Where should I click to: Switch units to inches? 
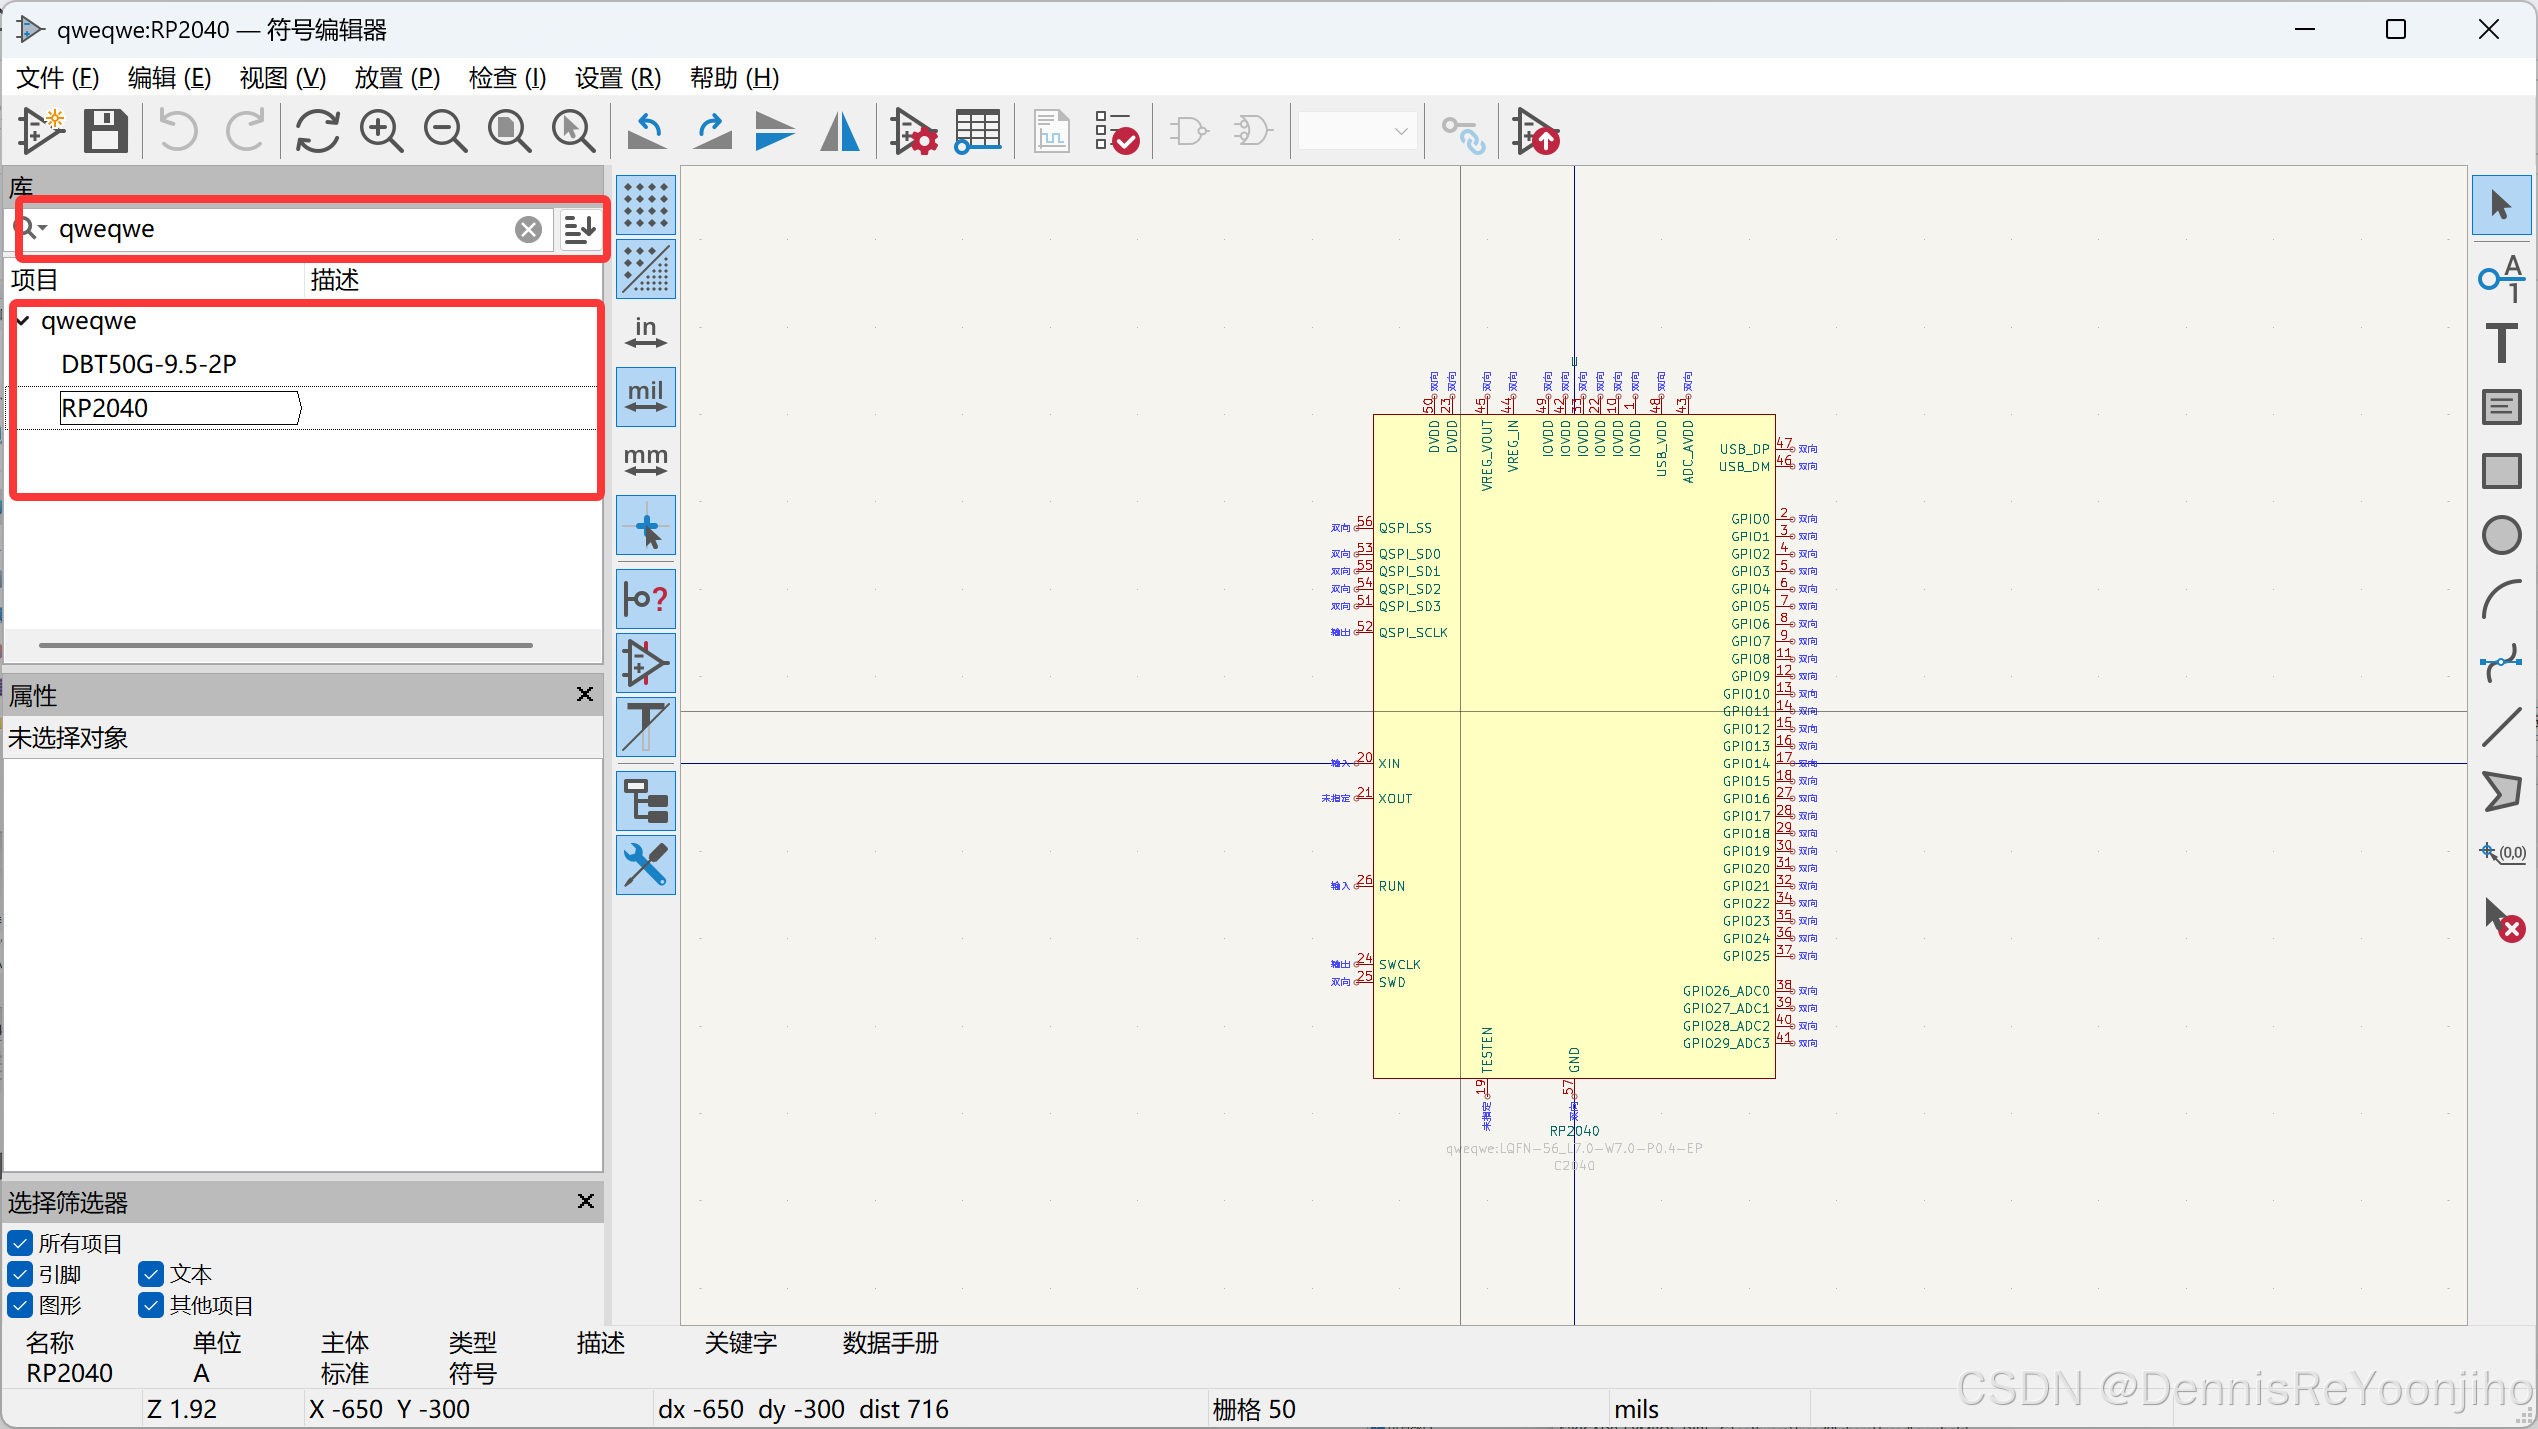[646, 333]
